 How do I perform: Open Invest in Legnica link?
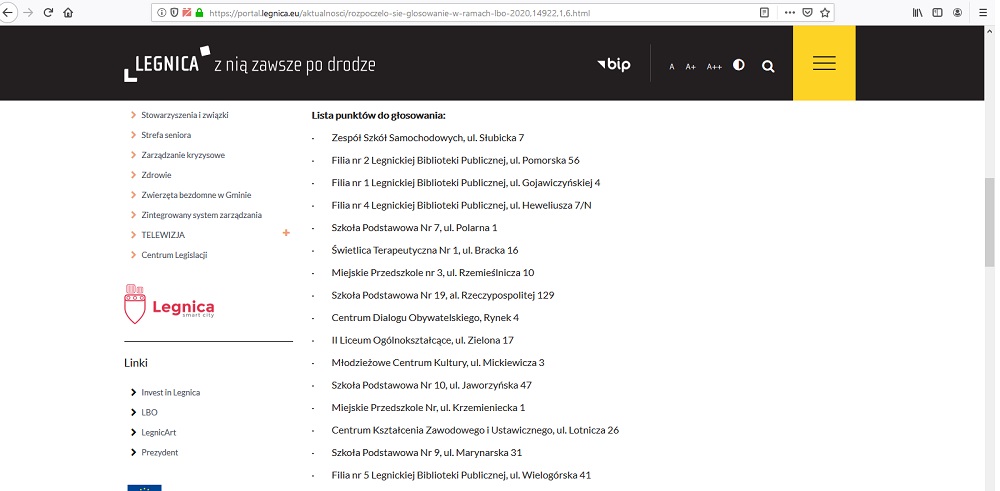(170, 393)
